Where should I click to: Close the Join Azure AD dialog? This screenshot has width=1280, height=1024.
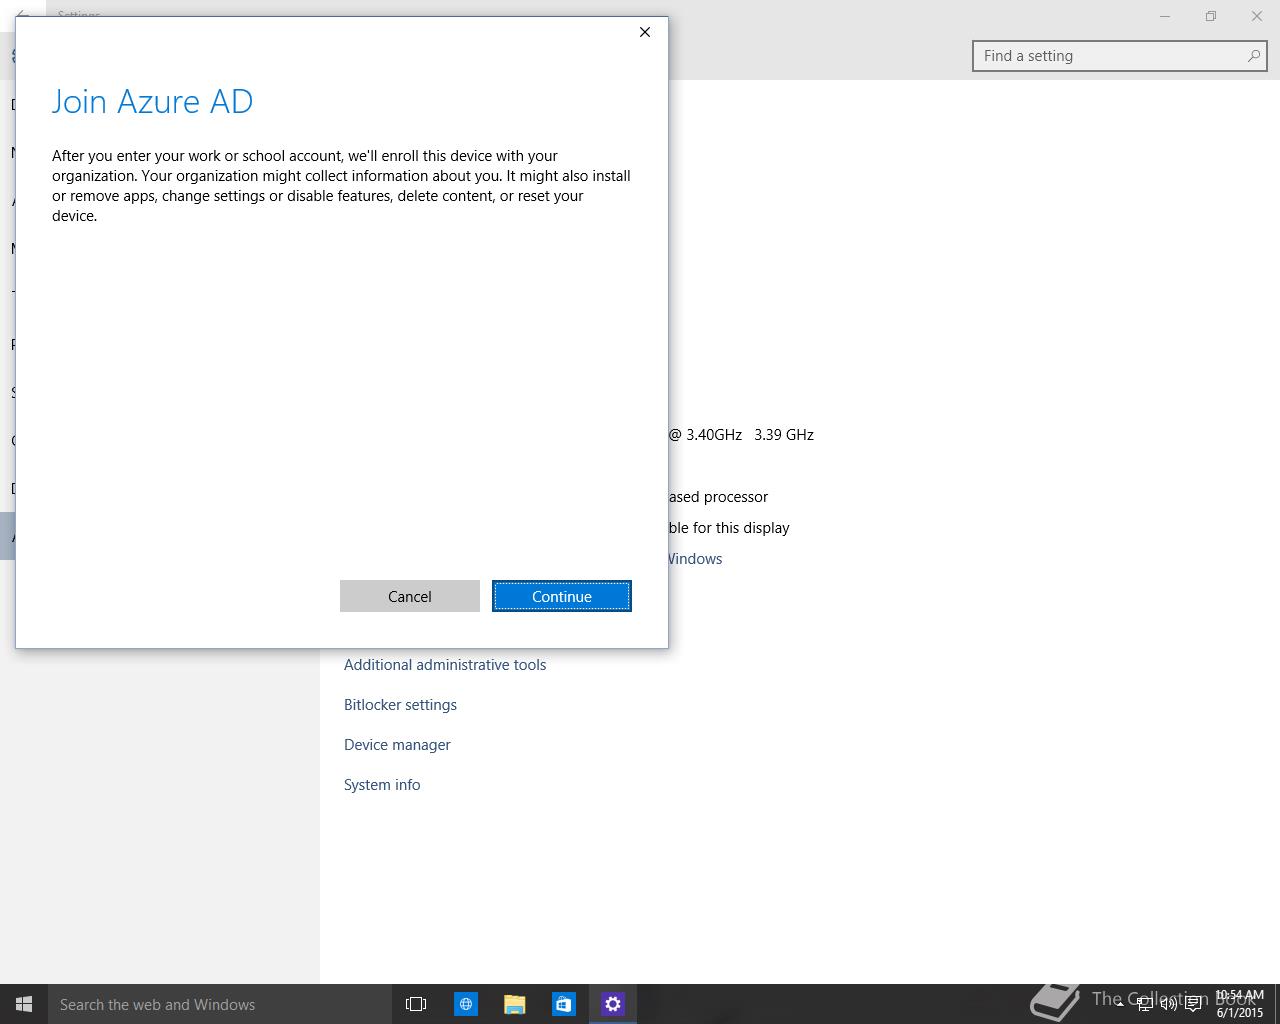[645, 32]
